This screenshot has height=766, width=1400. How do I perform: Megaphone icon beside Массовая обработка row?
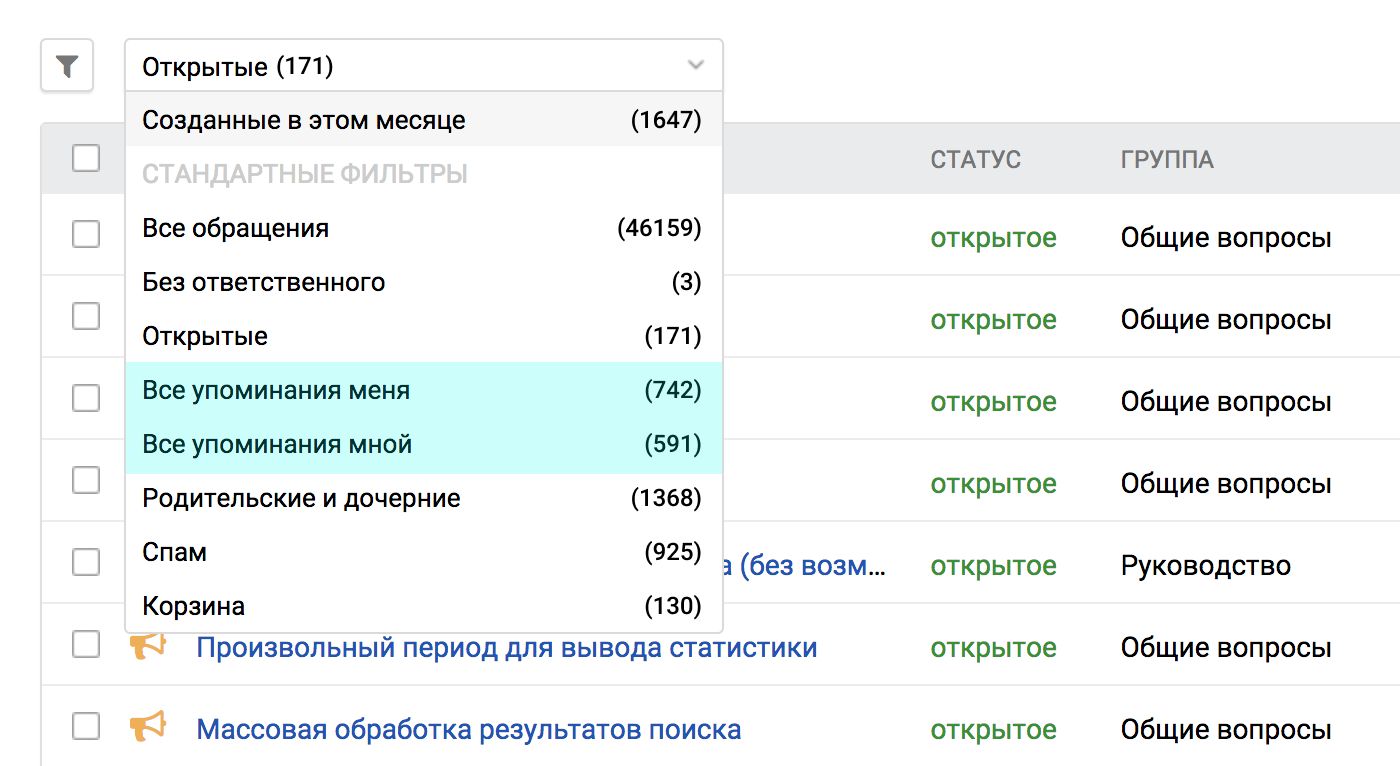147,728
